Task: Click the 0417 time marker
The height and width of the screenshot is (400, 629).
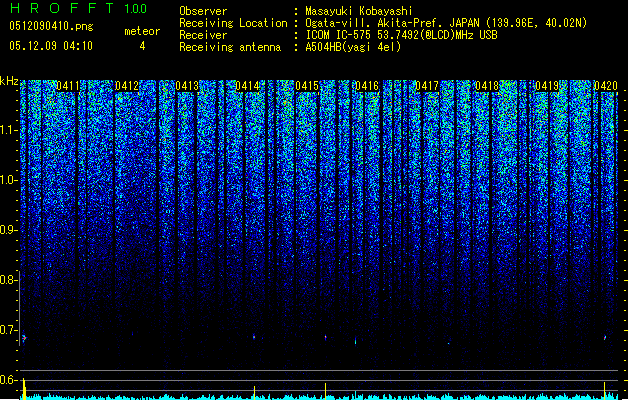Action: [x=427, y=86]
